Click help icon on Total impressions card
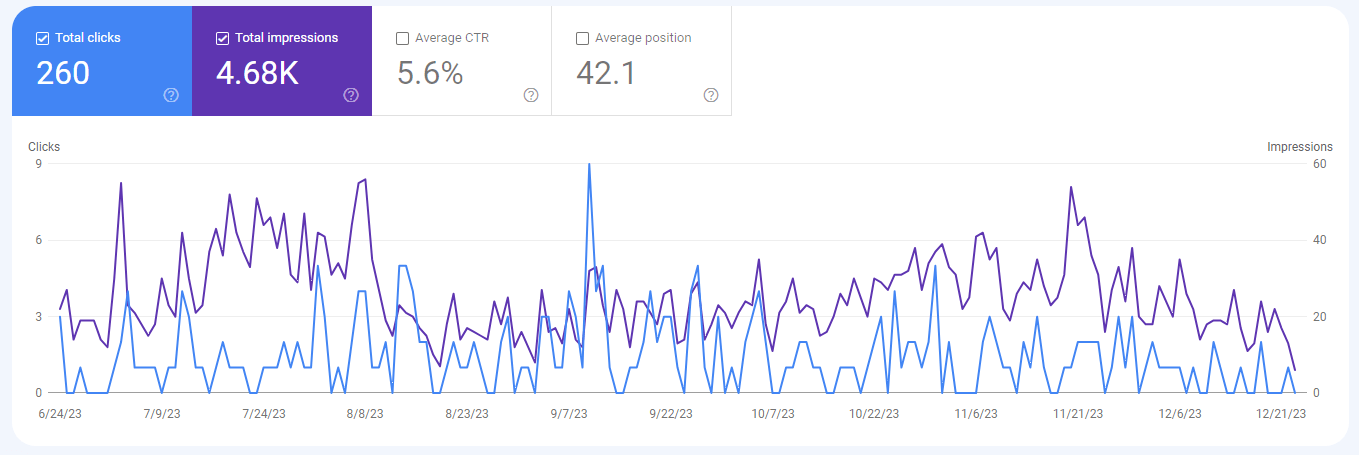1359x455 pixels. [x=351, y=95]
